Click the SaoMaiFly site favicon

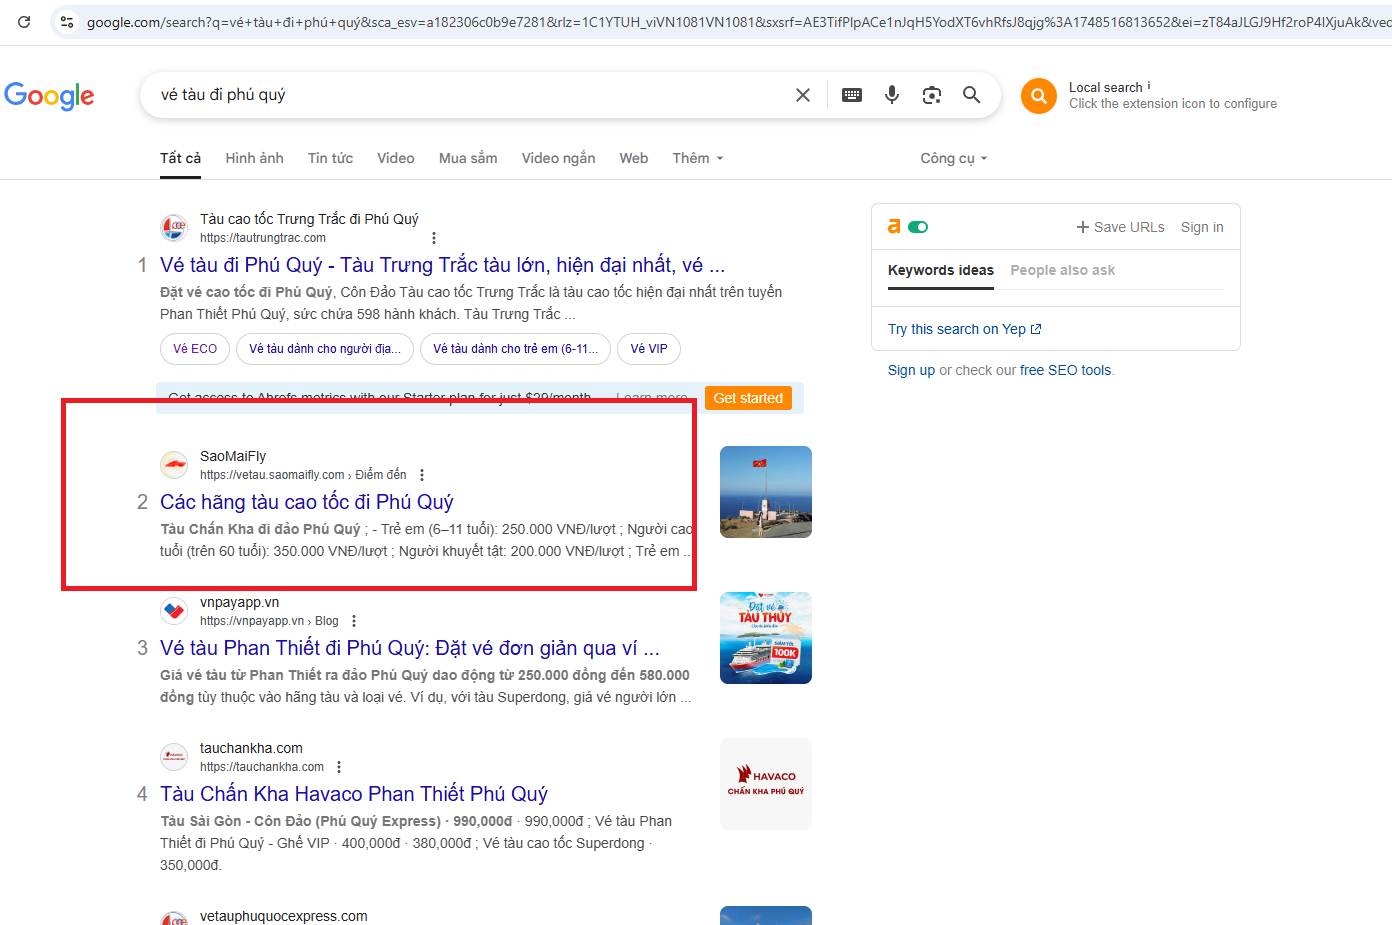174,465
